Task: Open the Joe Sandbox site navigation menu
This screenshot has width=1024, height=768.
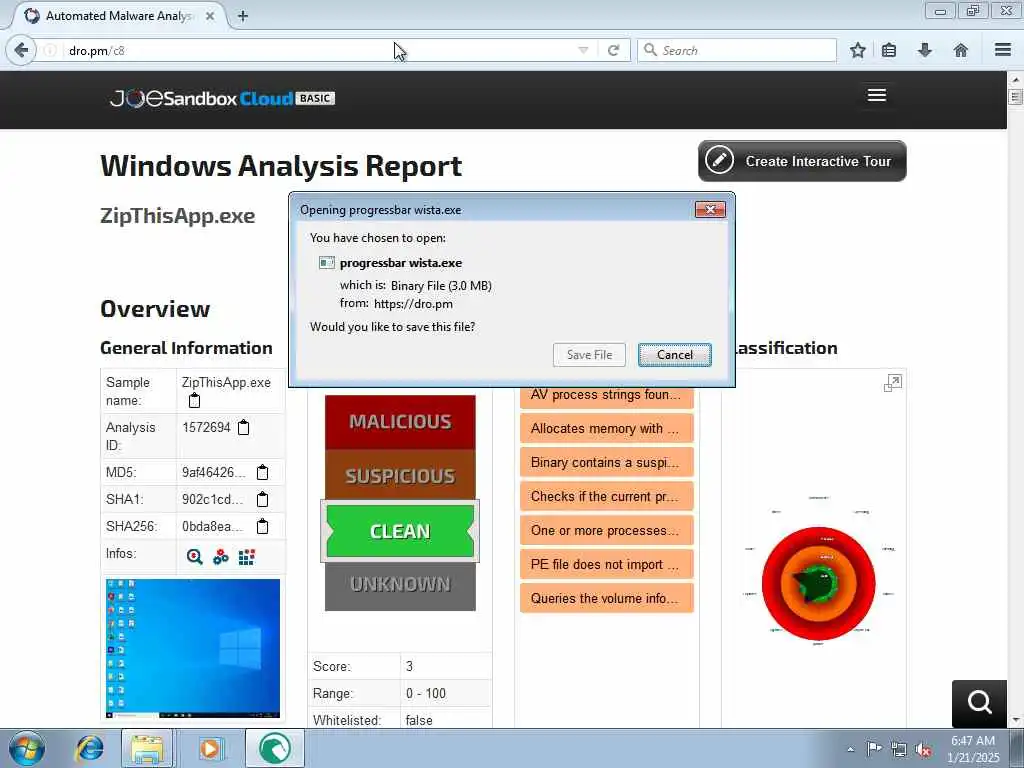Action: pos(876,95)
